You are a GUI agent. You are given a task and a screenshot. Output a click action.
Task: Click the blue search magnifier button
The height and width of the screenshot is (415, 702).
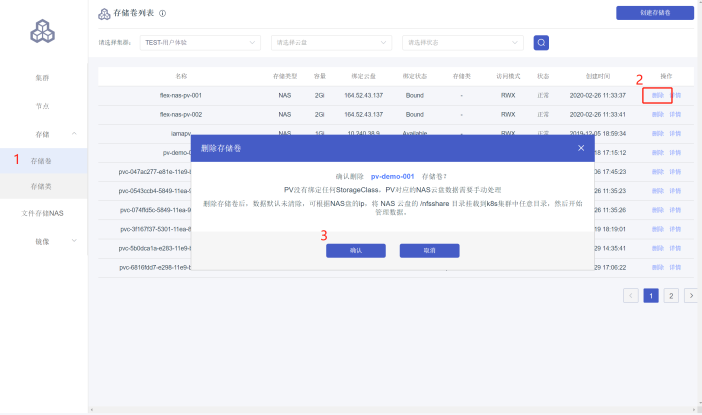point(541,43)
